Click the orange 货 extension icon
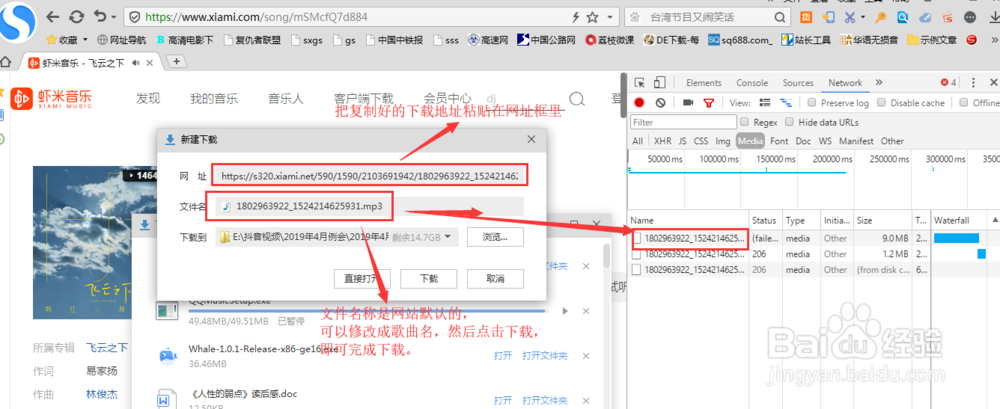 pyautogui.click(x=807, y=17)
